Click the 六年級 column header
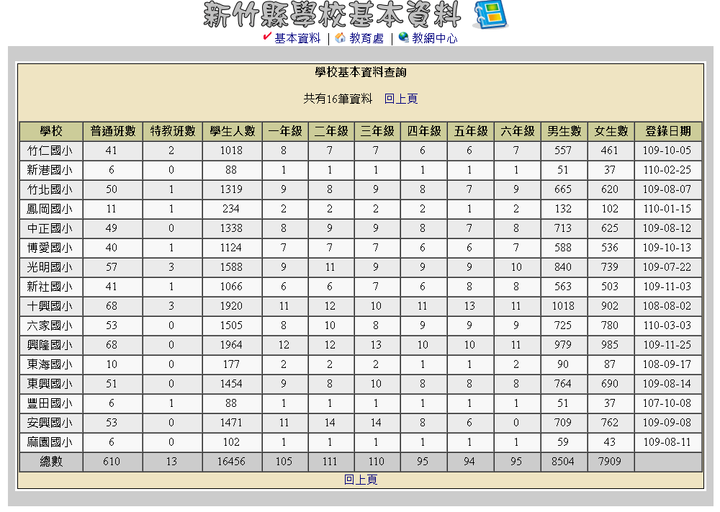The image size is (720, 512). [x=518, y=131]
